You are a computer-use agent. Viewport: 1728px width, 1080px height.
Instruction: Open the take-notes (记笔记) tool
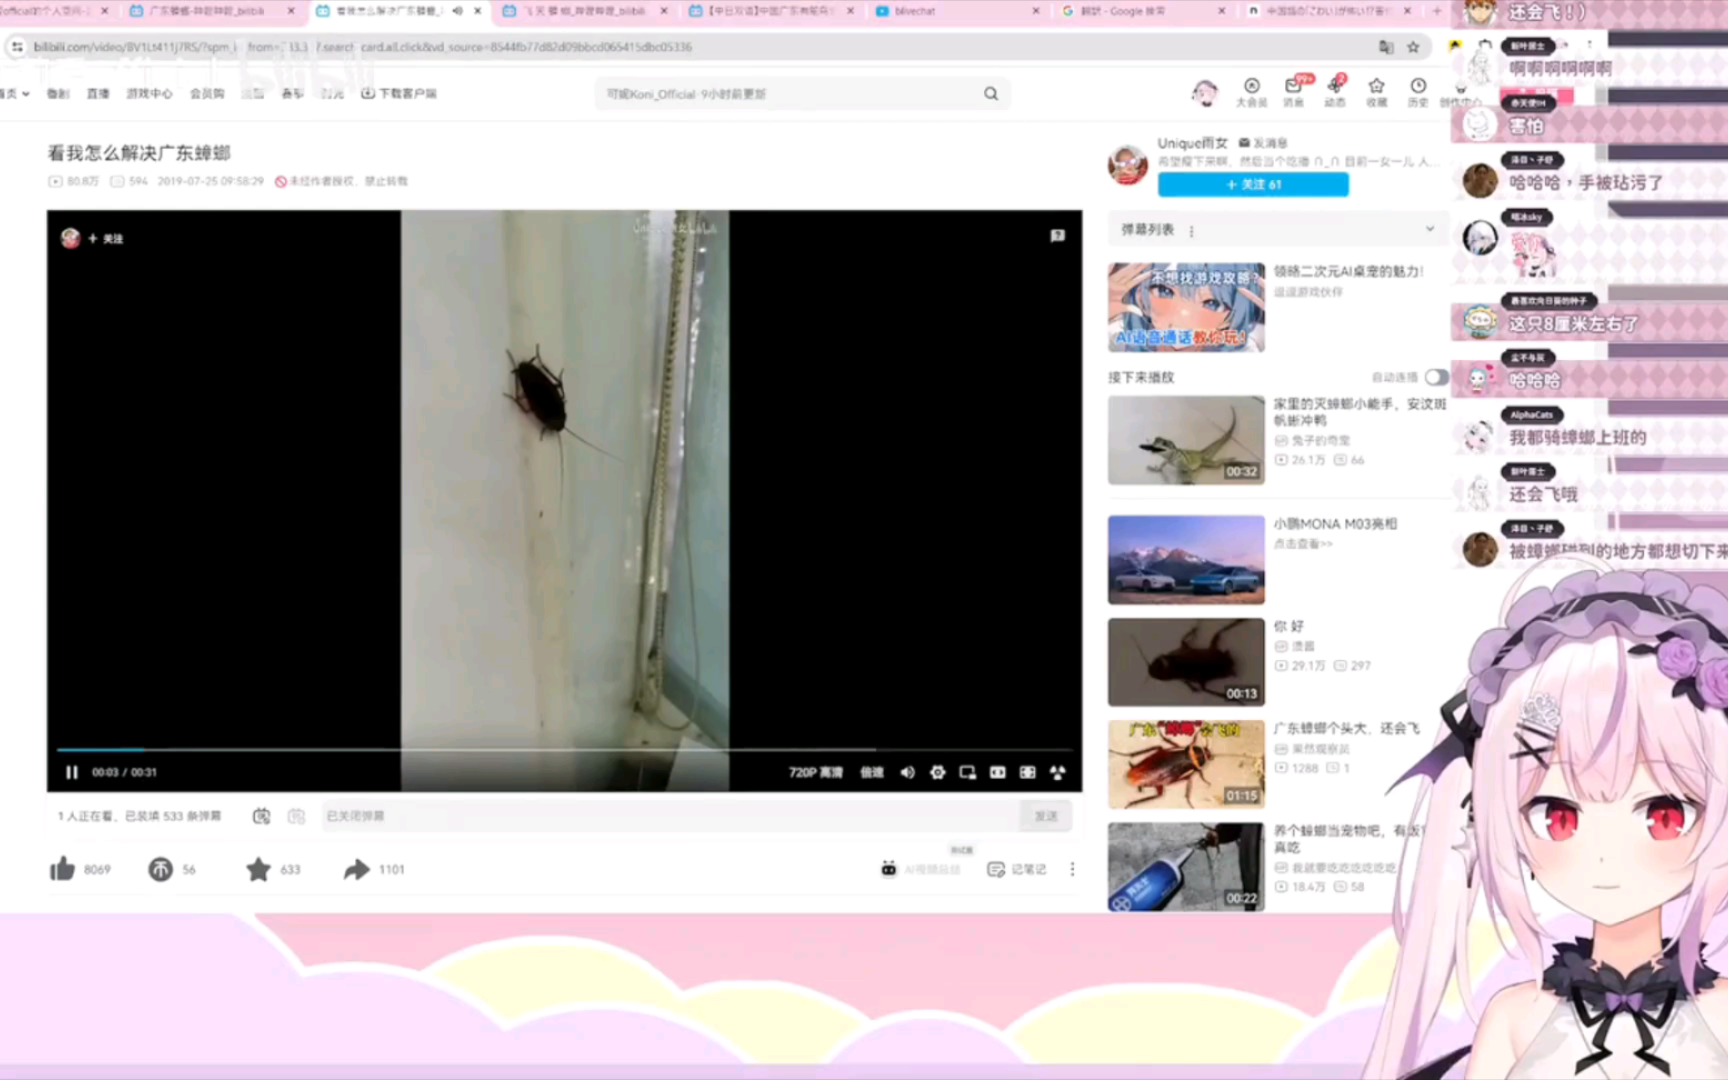click(1016, 869)
